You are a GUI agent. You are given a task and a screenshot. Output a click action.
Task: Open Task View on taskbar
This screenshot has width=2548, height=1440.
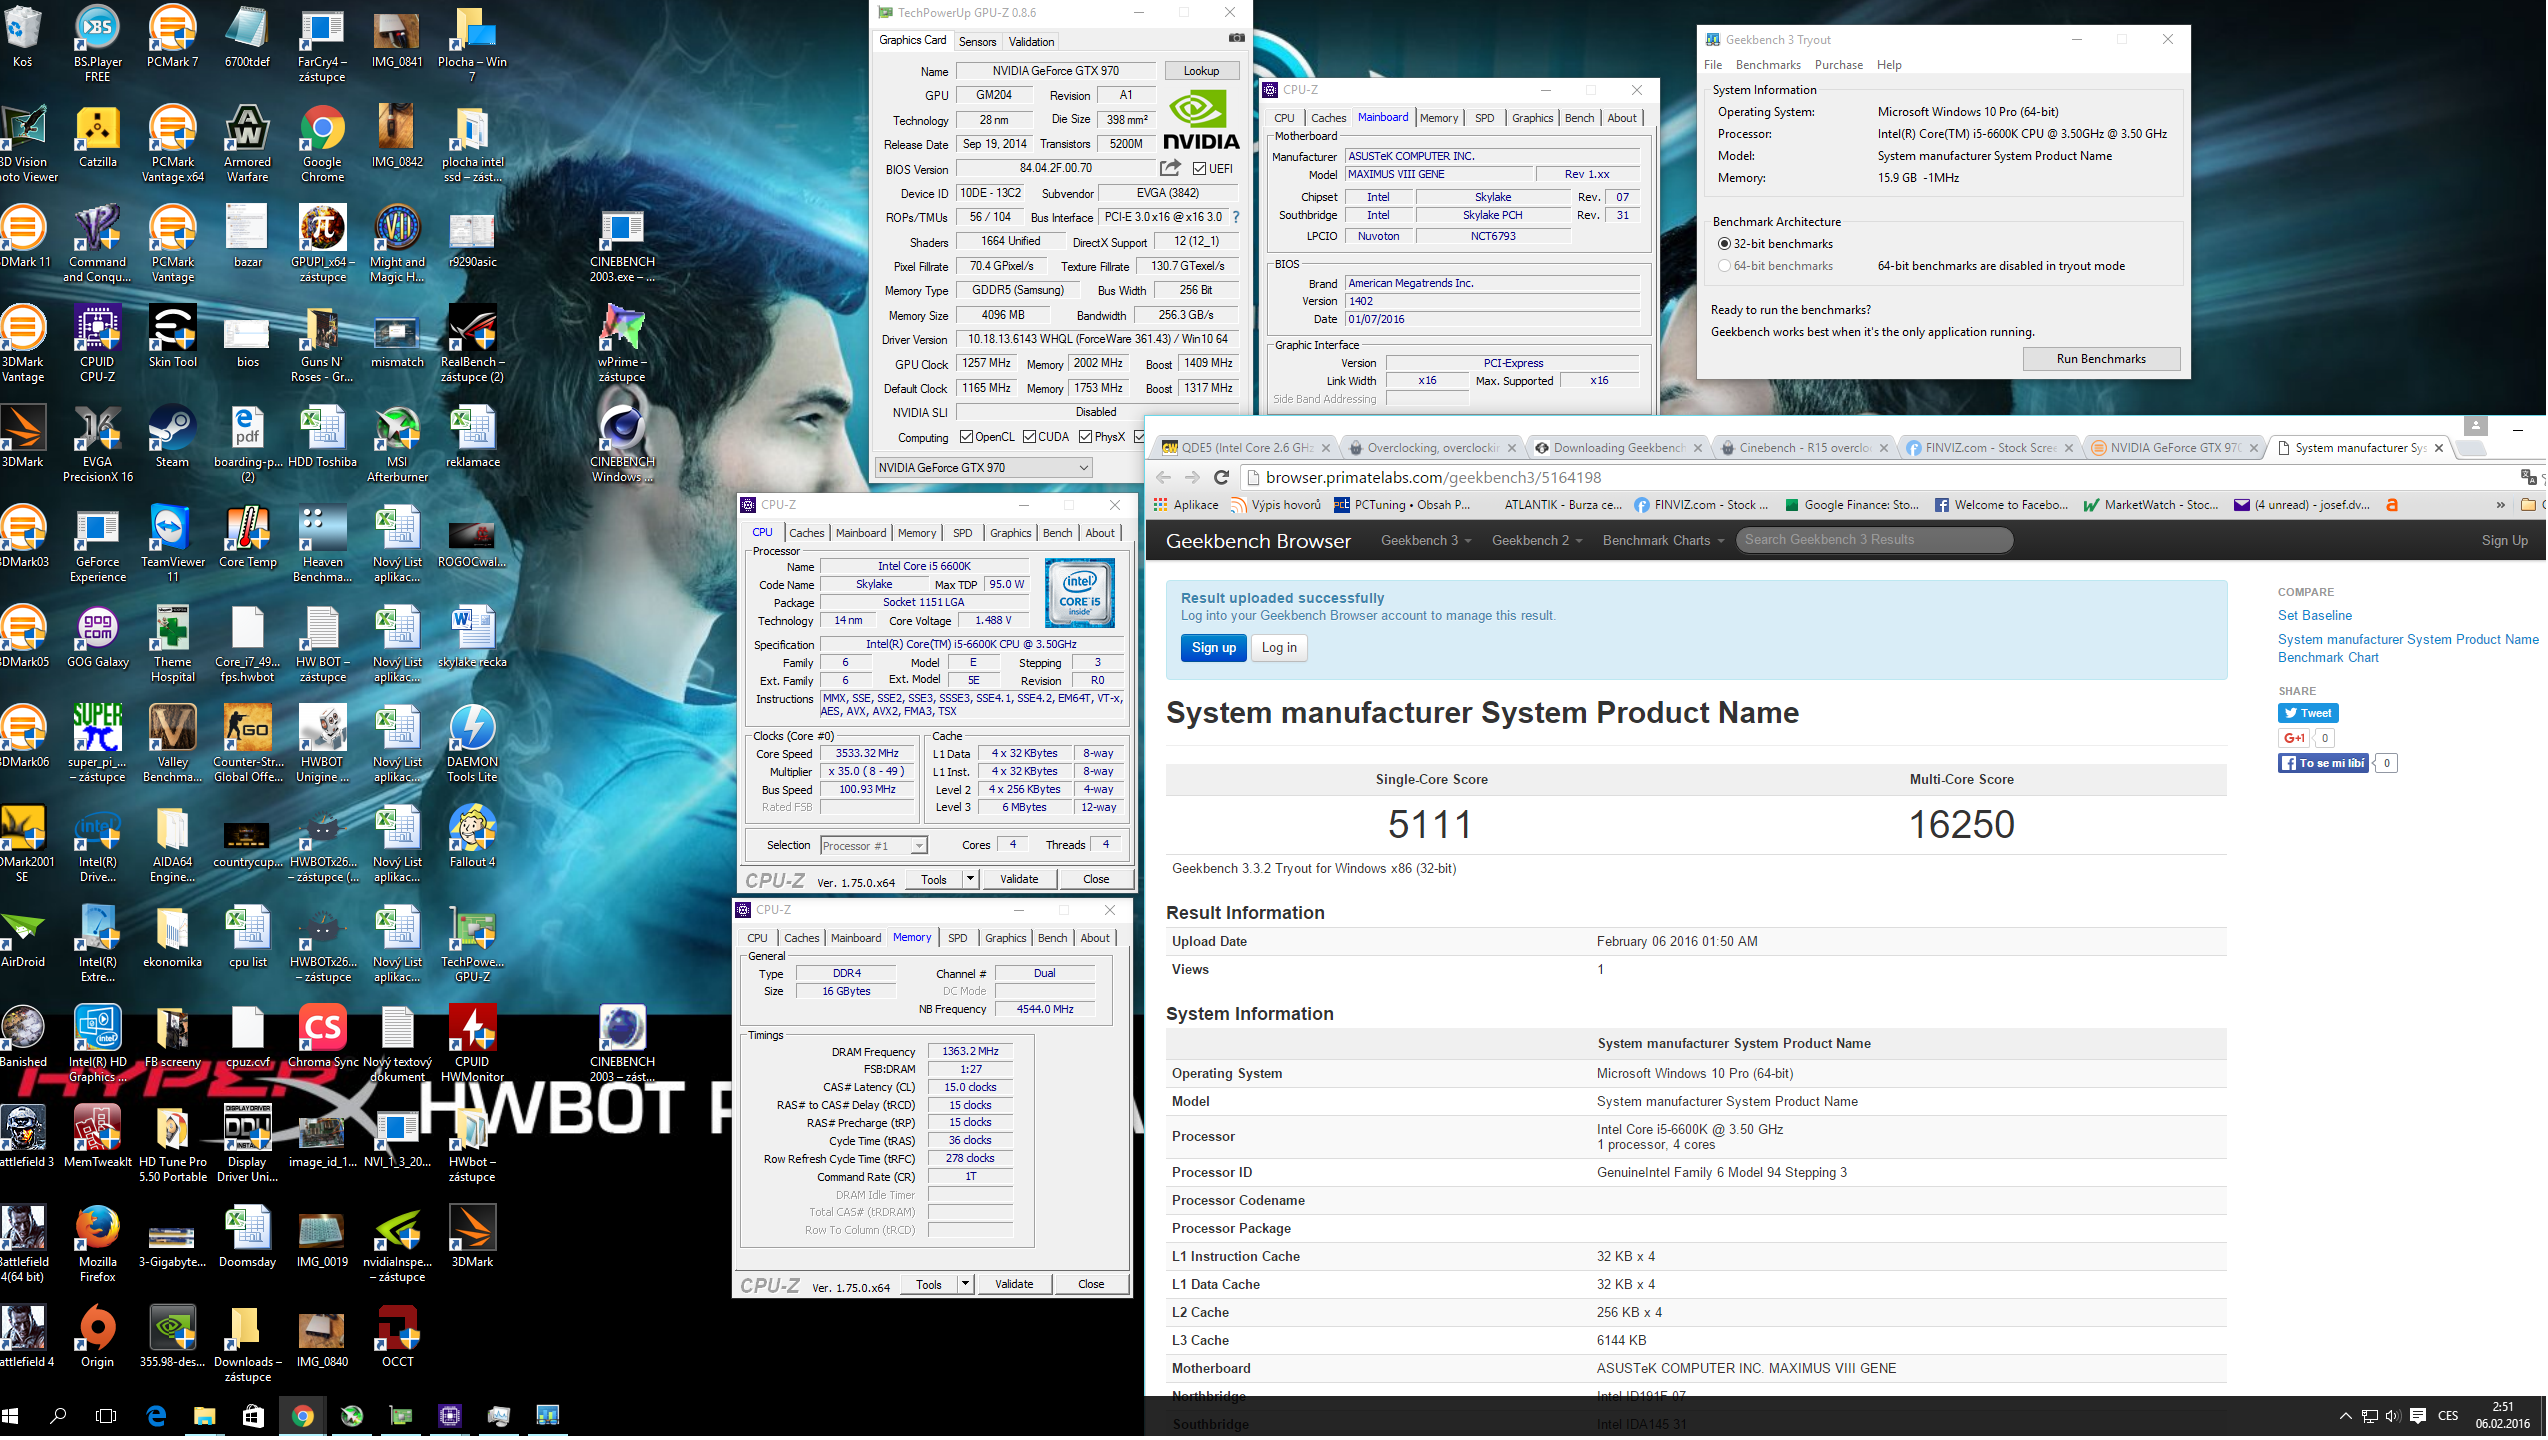pyautogui.click(x=105, y=1417)
